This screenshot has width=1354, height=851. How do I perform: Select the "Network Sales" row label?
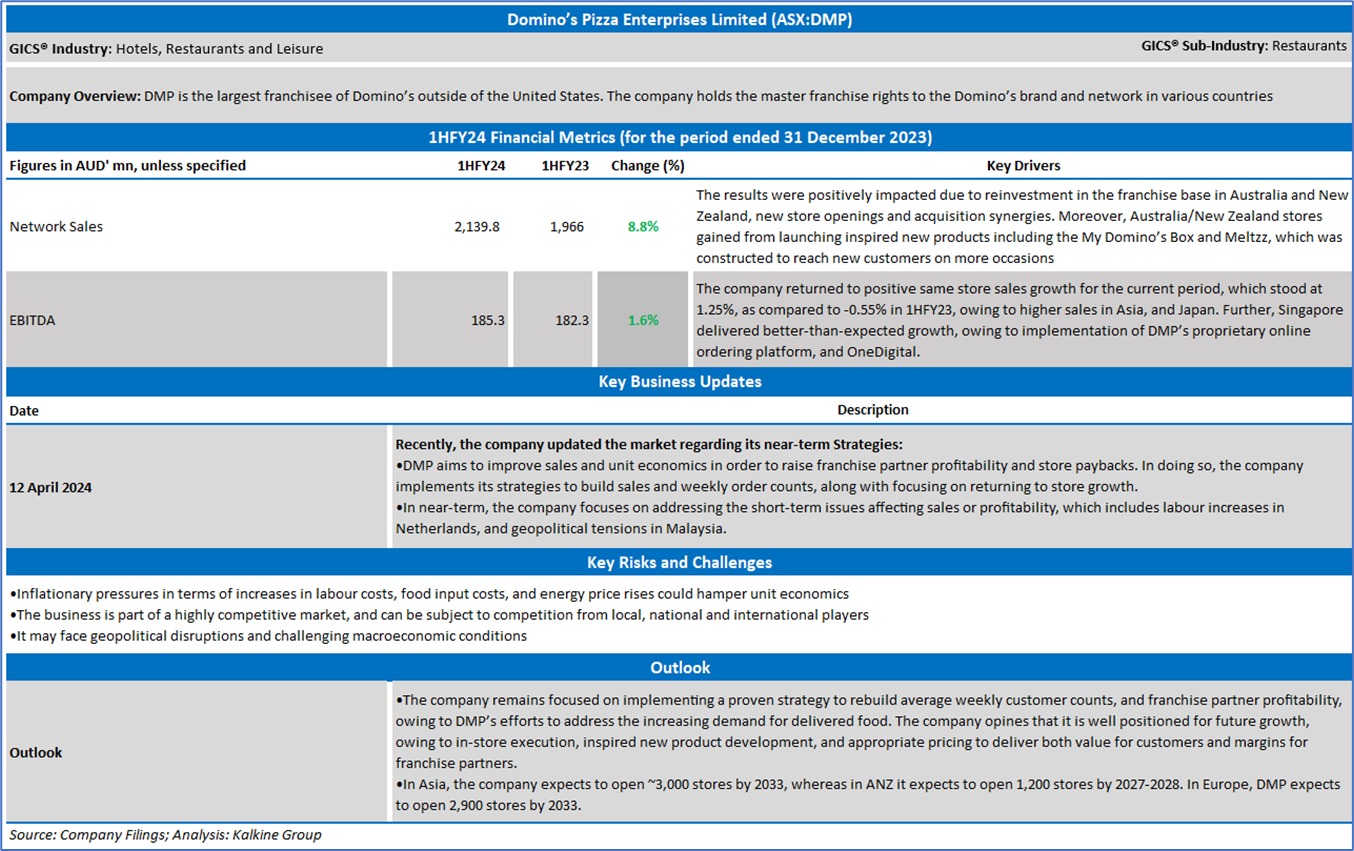coord(56,227)
